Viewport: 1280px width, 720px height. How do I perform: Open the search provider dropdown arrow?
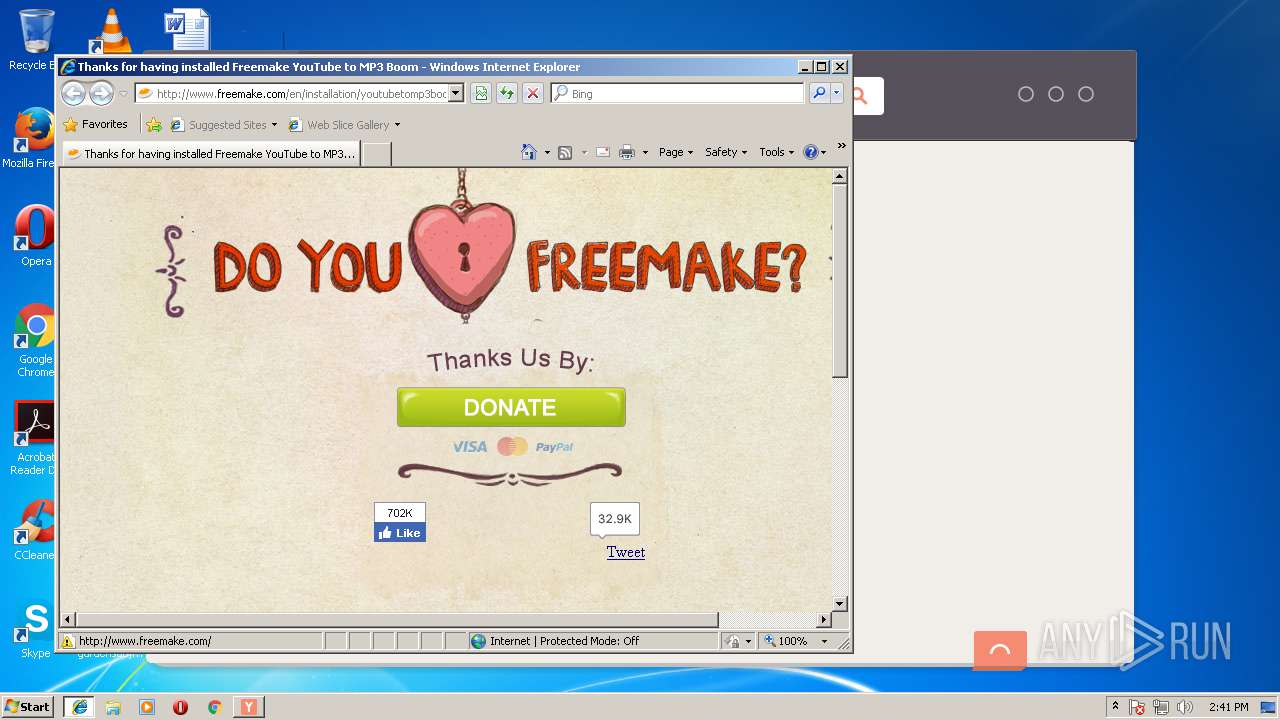point(837,93)
